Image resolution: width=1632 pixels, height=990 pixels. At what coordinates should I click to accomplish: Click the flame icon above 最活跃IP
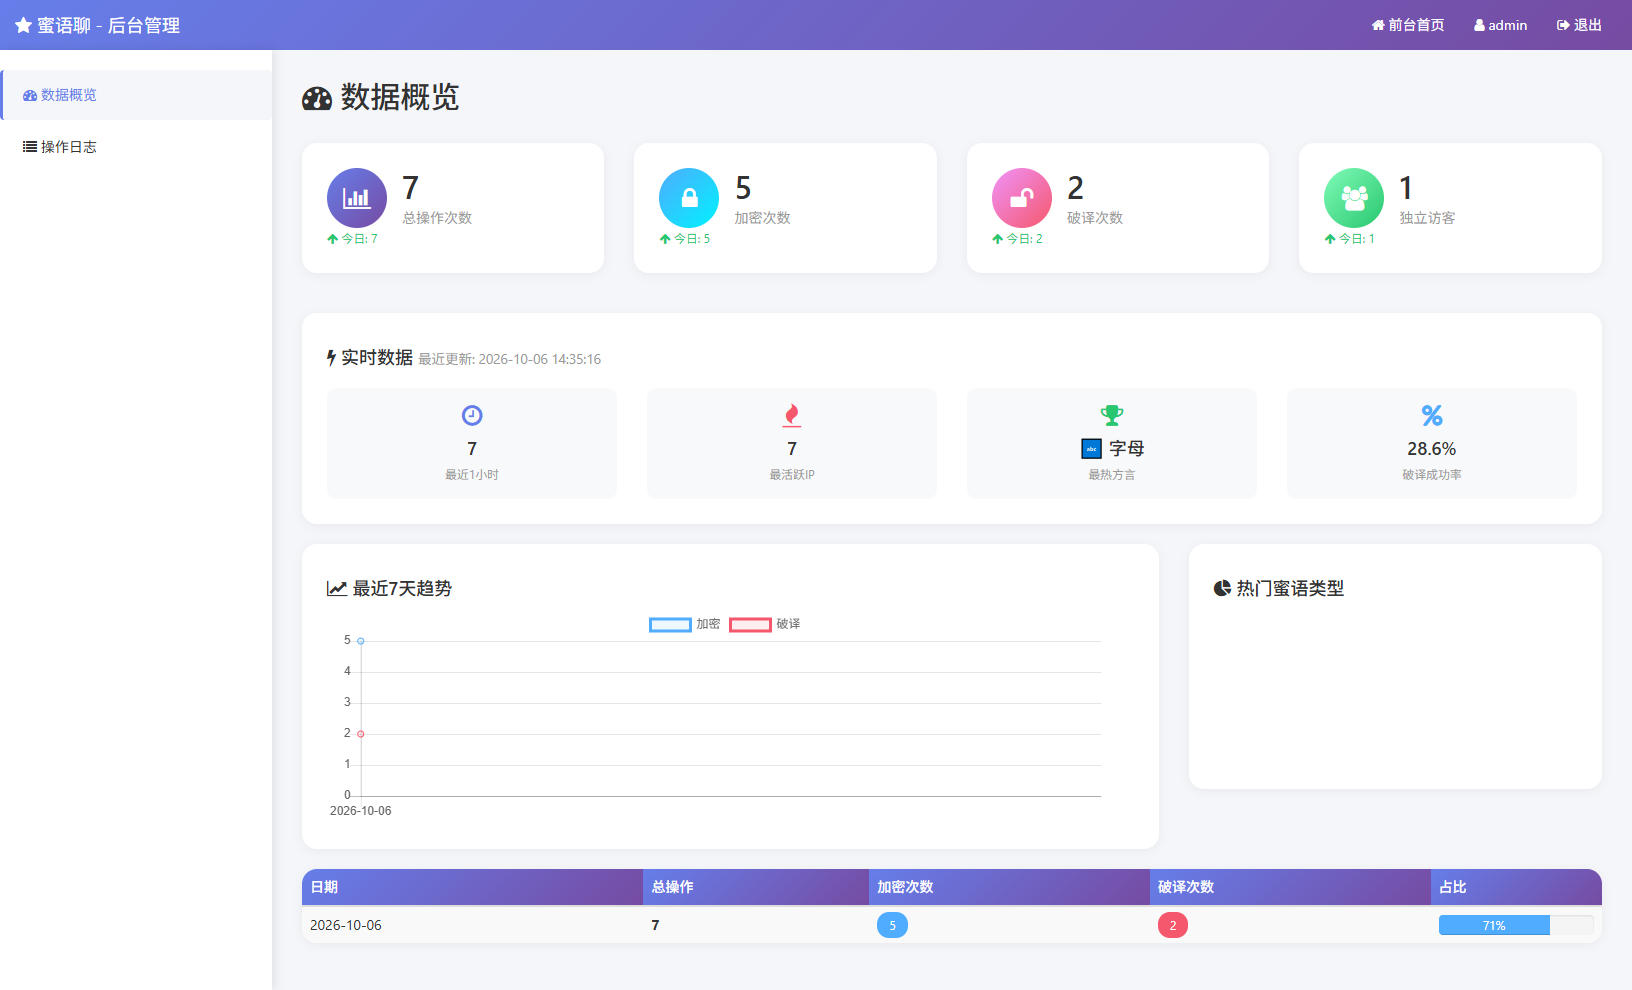792,415
